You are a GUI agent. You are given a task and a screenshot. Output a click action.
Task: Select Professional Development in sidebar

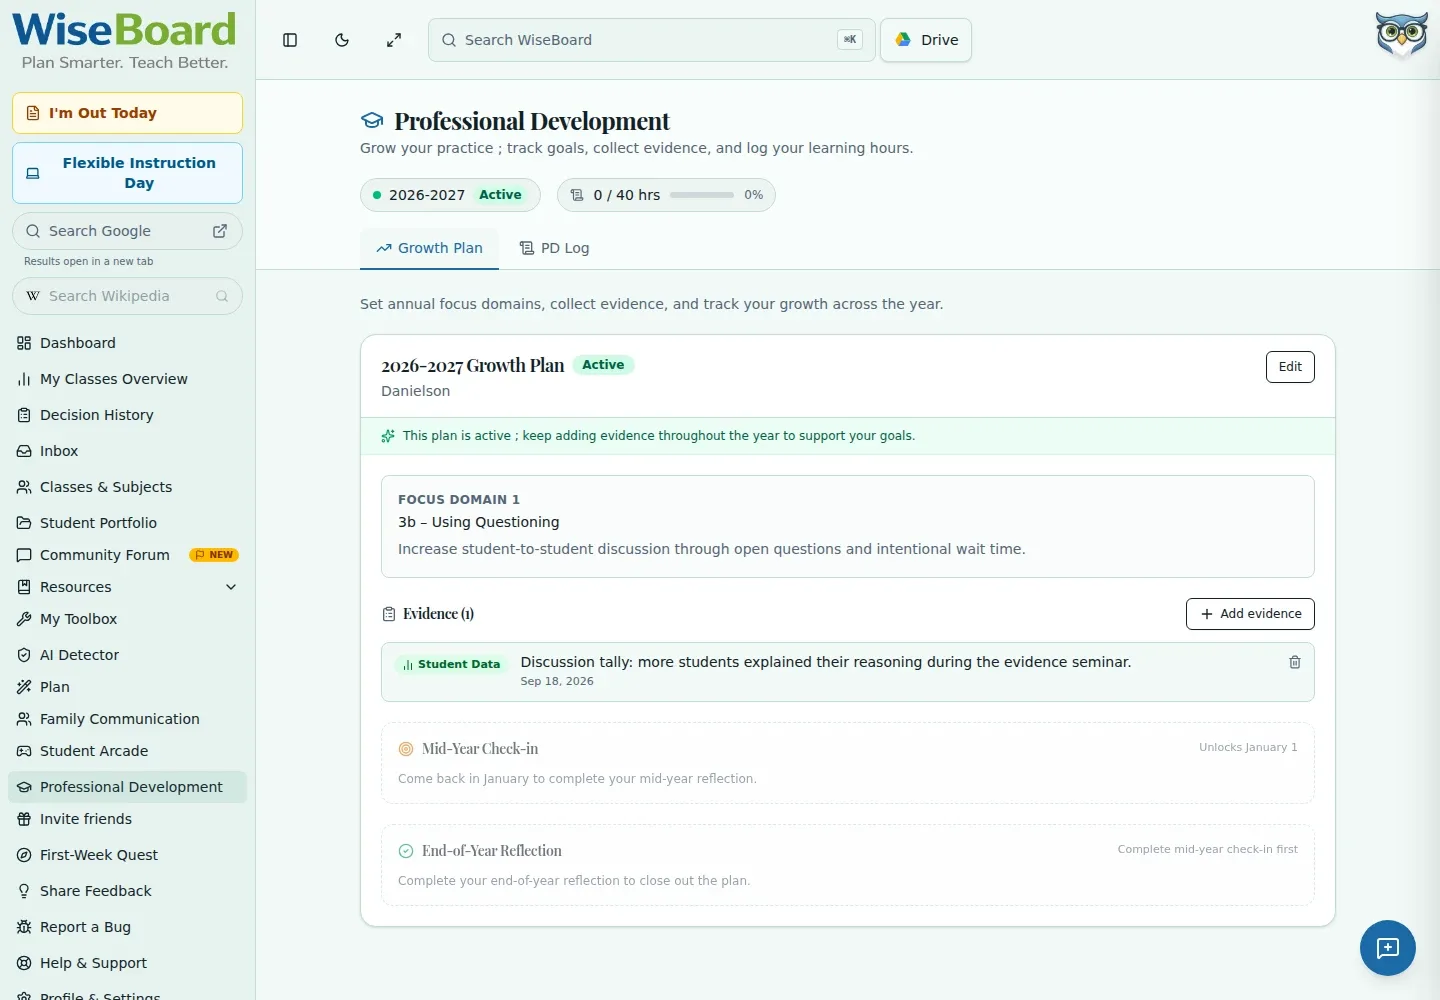pos(127,787)
